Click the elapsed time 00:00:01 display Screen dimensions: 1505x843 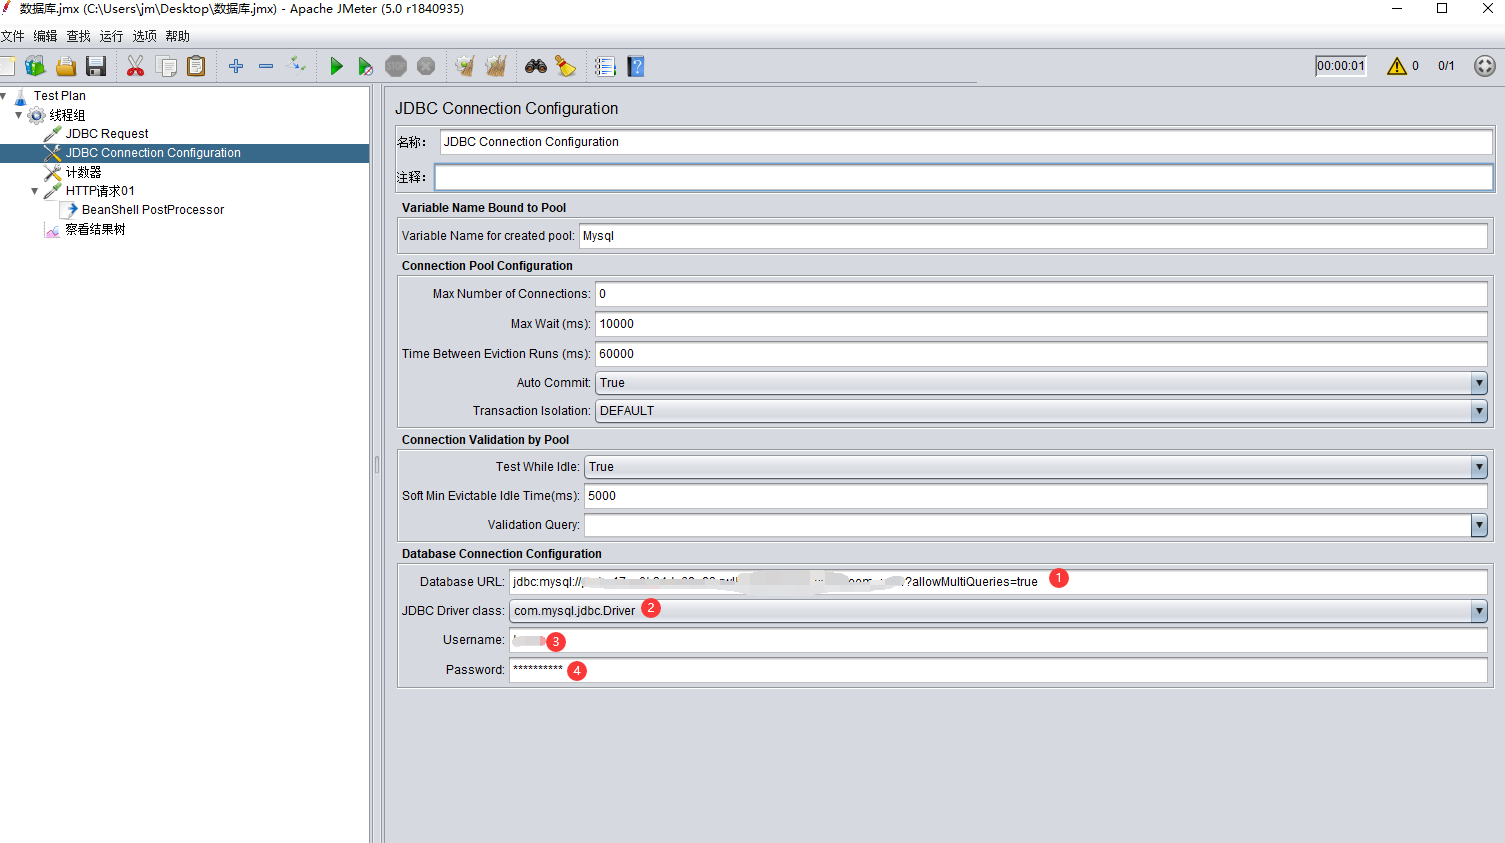1341,66
